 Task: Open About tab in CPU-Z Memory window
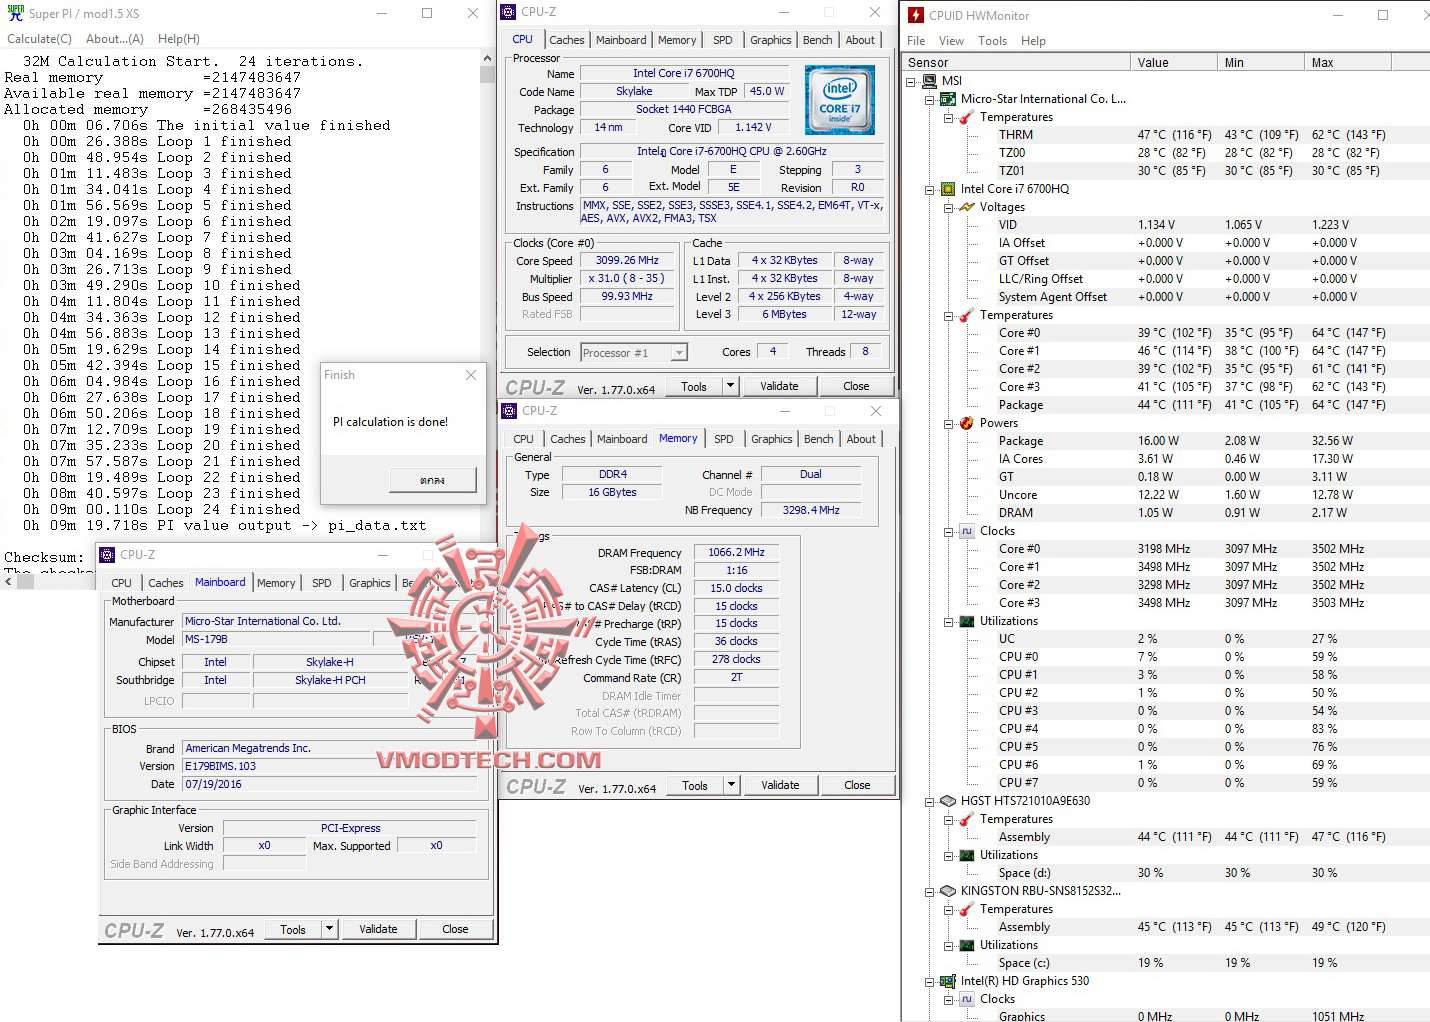tap(861, 439)
